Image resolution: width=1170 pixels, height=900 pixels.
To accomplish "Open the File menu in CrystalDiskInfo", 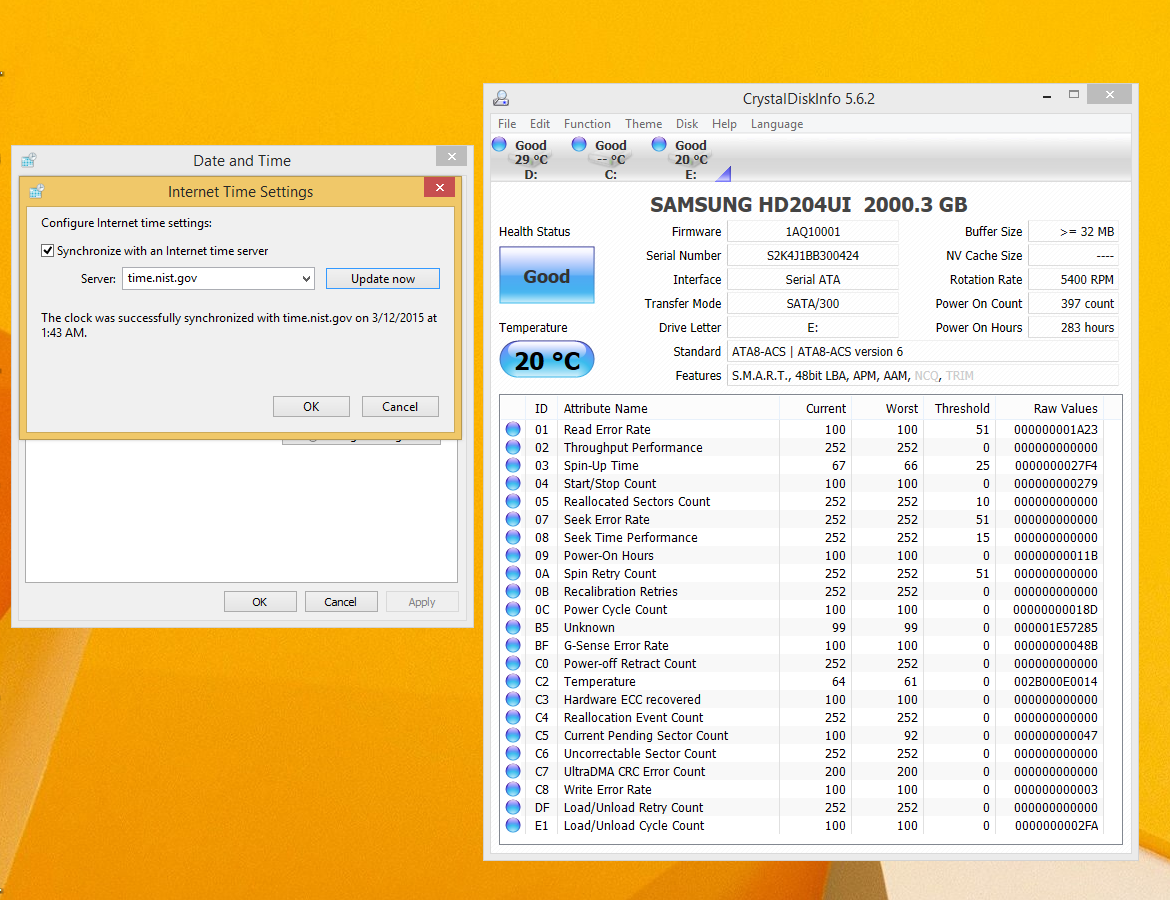I will (x=507, y=124).
